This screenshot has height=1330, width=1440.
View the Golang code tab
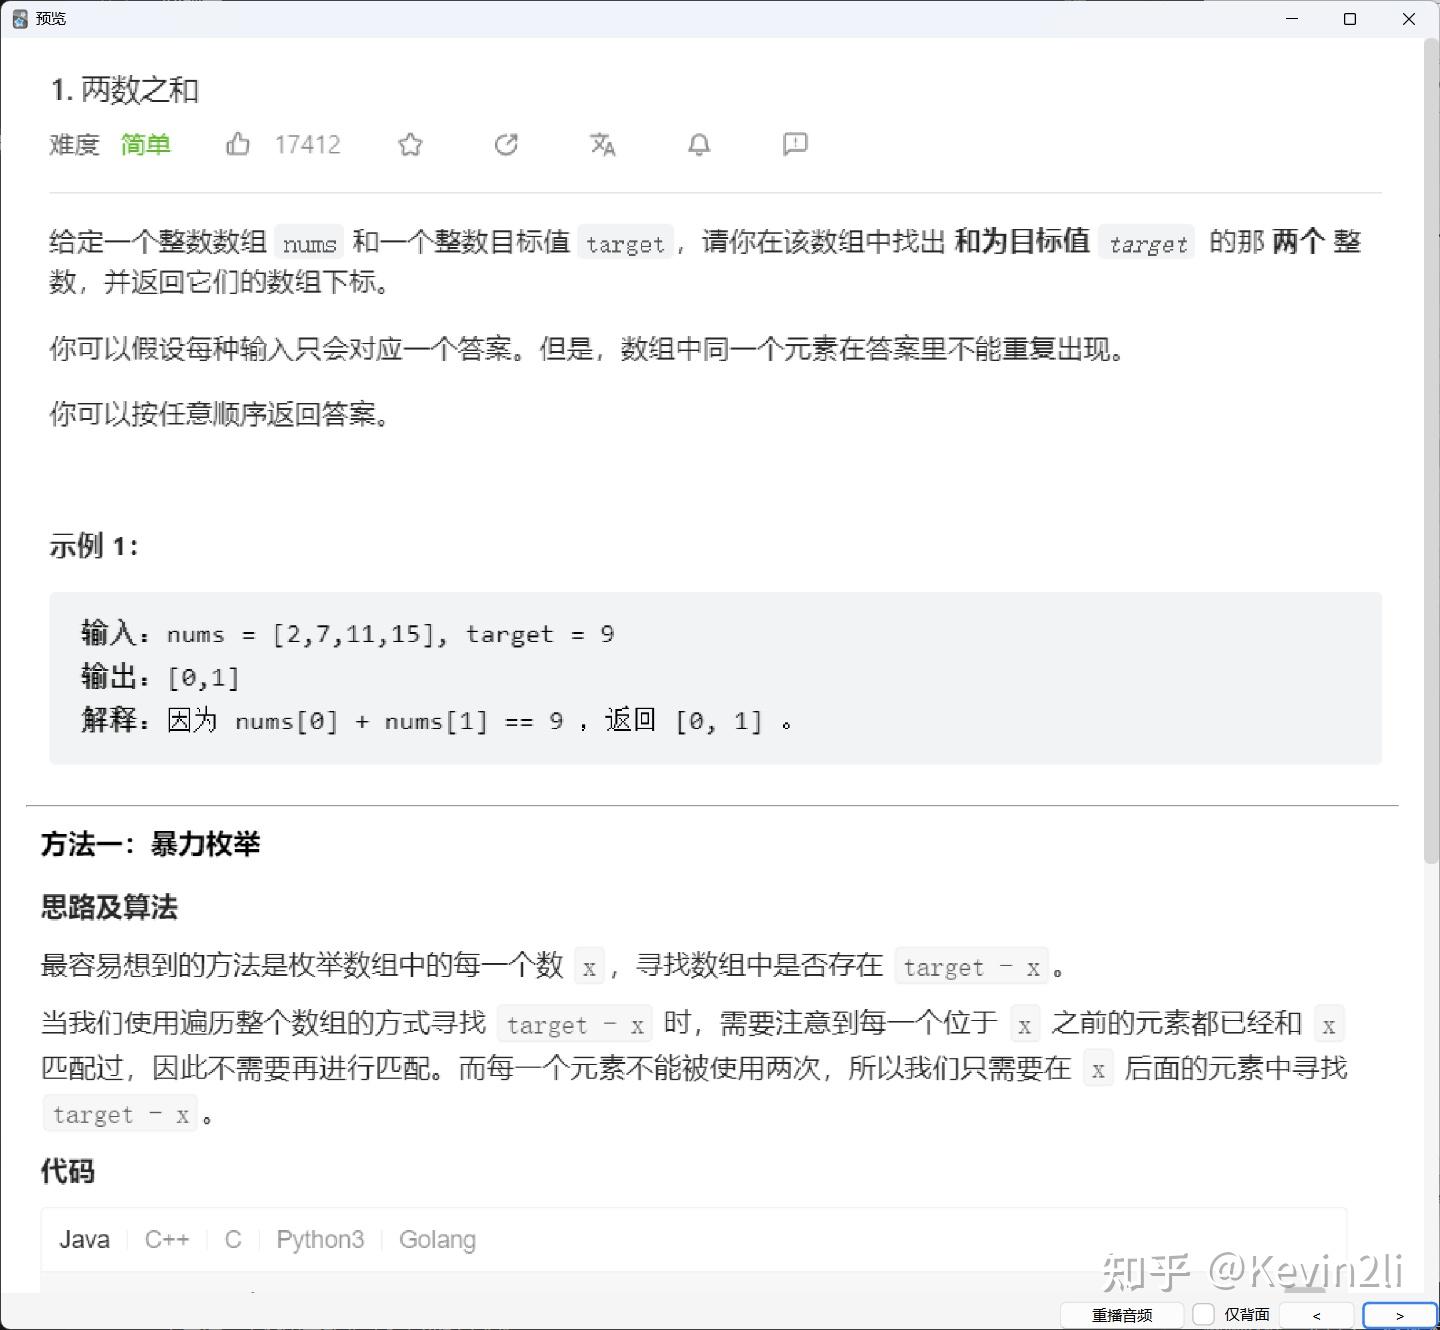coord(437,1239)
